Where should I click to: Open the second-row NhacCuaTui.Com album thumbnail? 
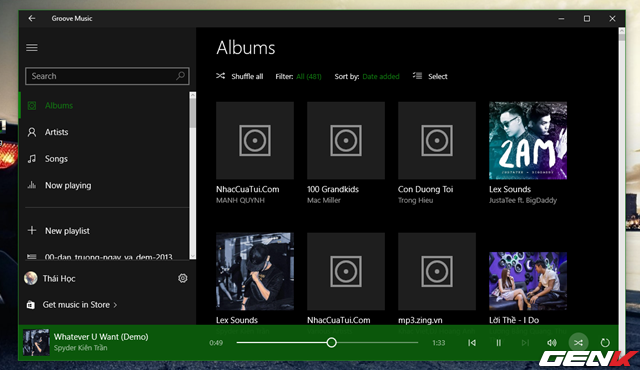click(346, 271)
